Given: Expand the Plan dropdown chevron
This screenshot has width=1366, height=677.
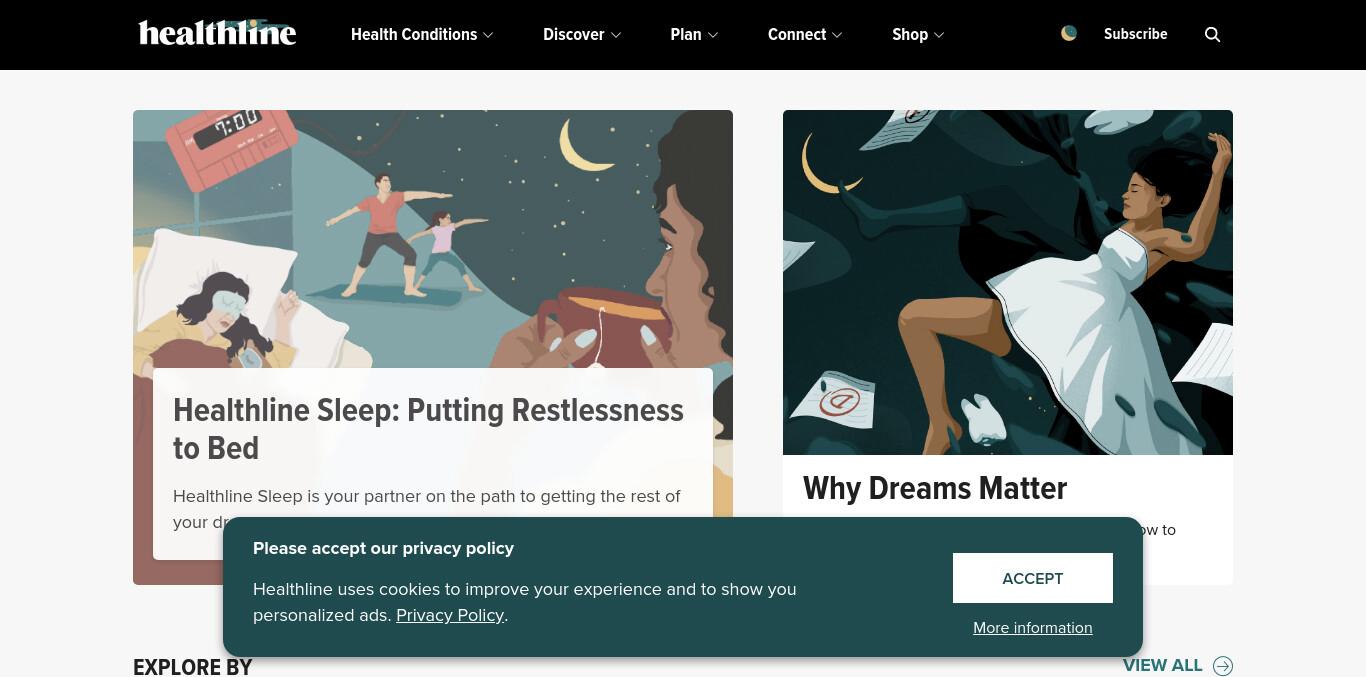Looking at the screenshot, I should (x=713, y=35).
